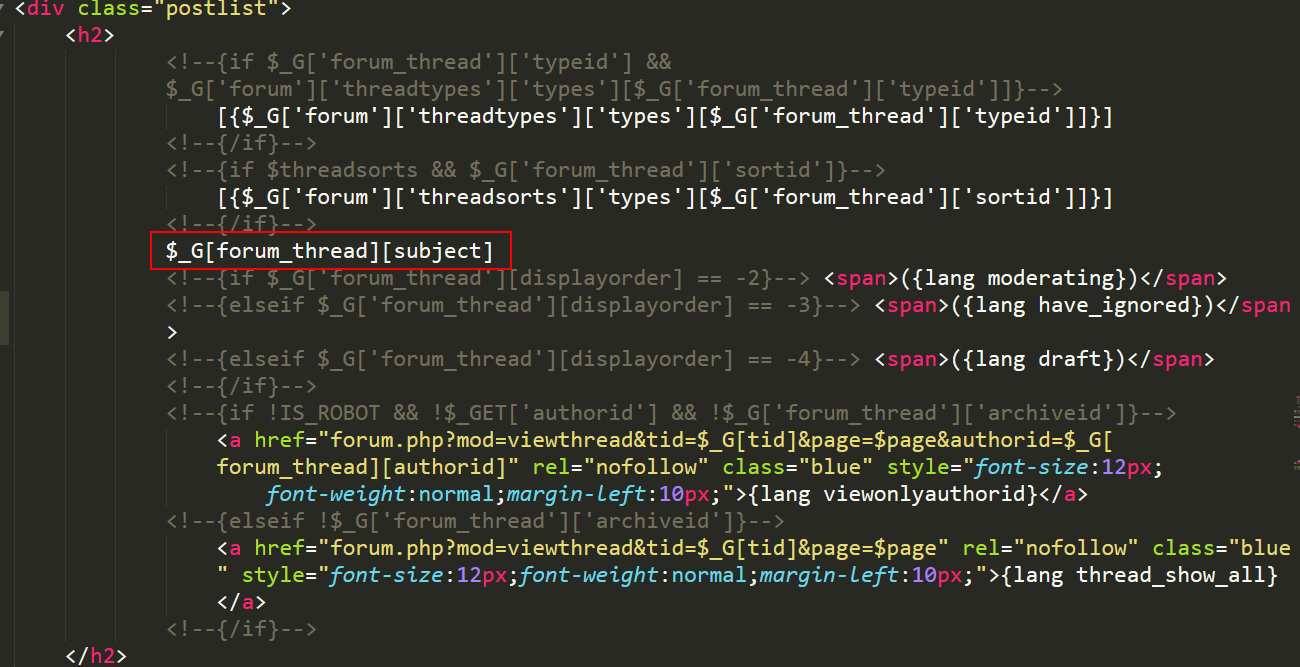Click the line printing ['threadsorts']['types'] in brackets
This screenshot has height=667, width=1300.
coord(665,197)
